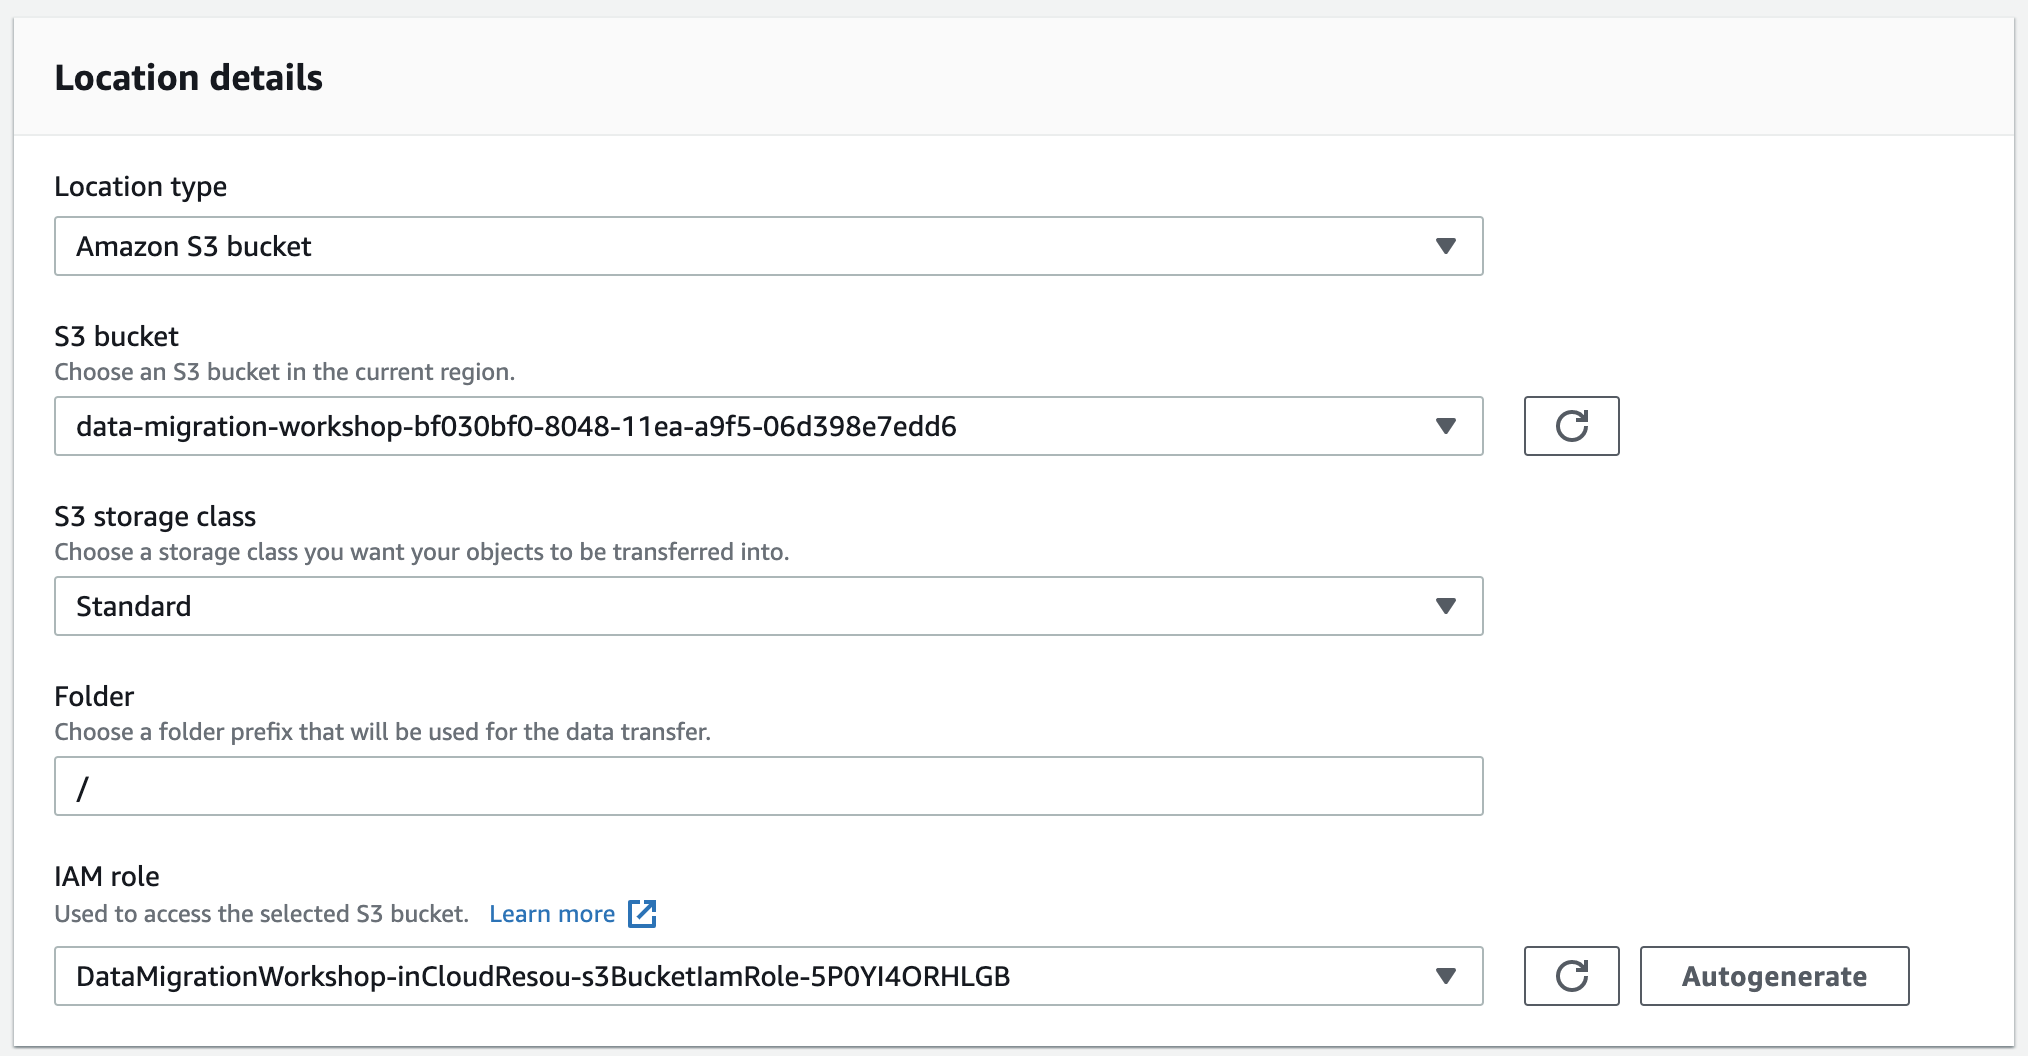
Task: Click the Location details heading
Action: pos(188,78)
